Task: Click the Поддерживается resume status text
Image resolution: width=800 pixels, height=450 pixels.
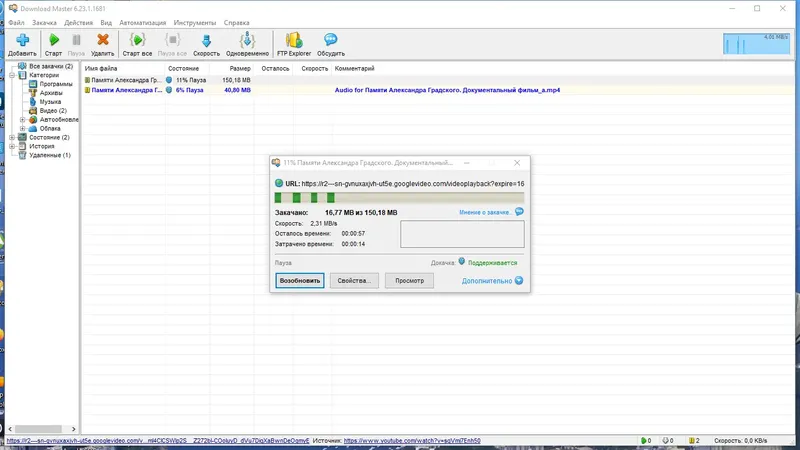Action: click(x=492, y=263)
